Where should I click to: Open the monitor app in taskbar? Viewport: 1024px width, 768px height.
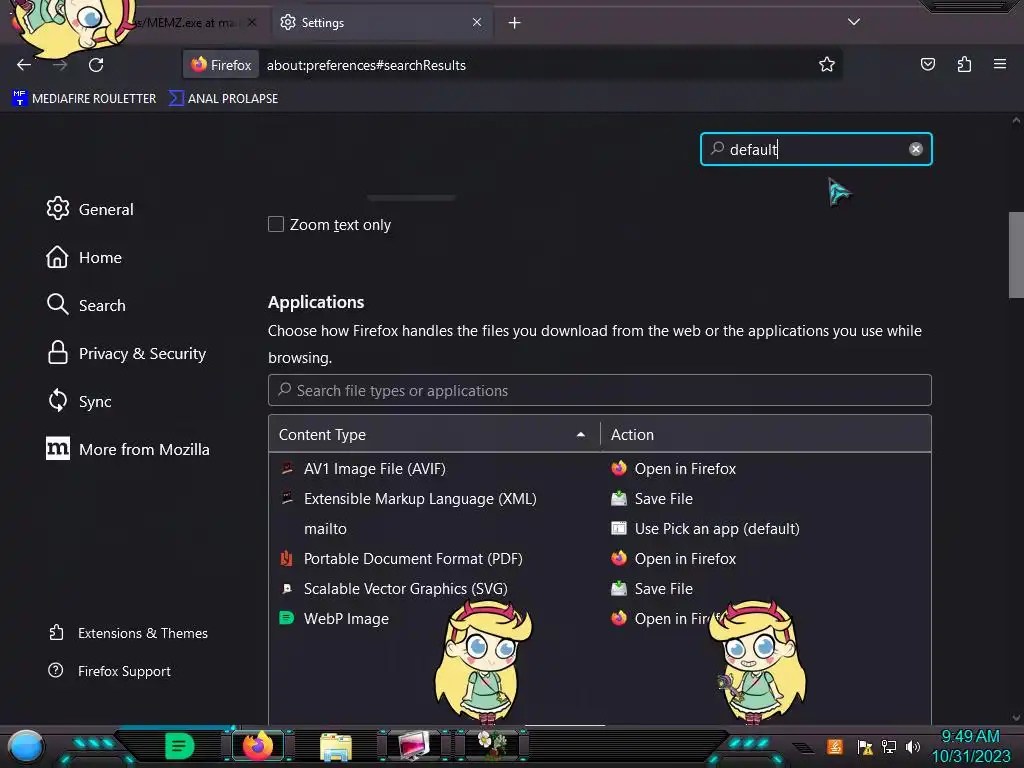[413, 745]
